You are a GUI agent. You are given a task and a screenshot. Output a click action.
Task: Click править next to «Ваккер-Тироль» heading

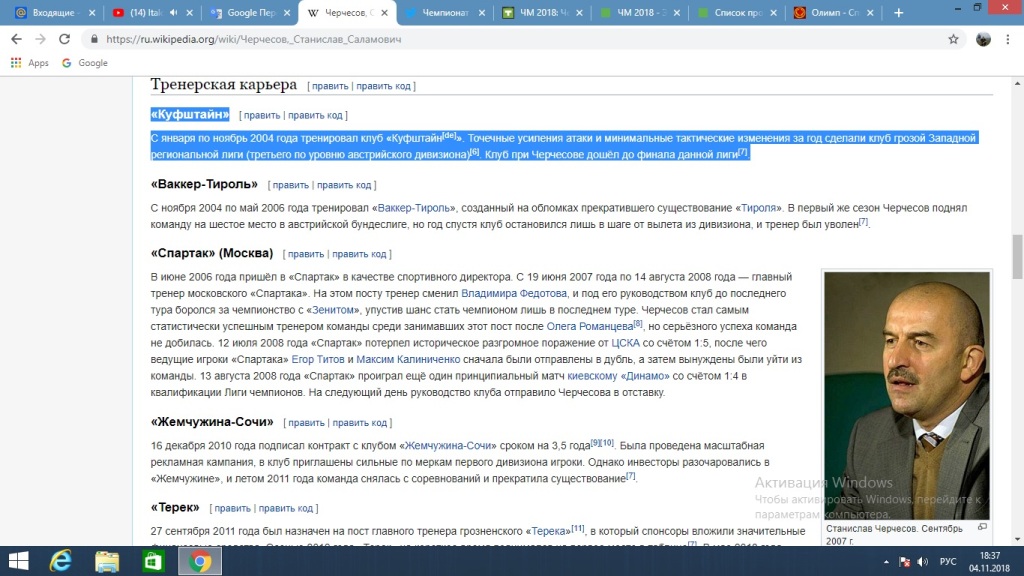click(291, 185)
